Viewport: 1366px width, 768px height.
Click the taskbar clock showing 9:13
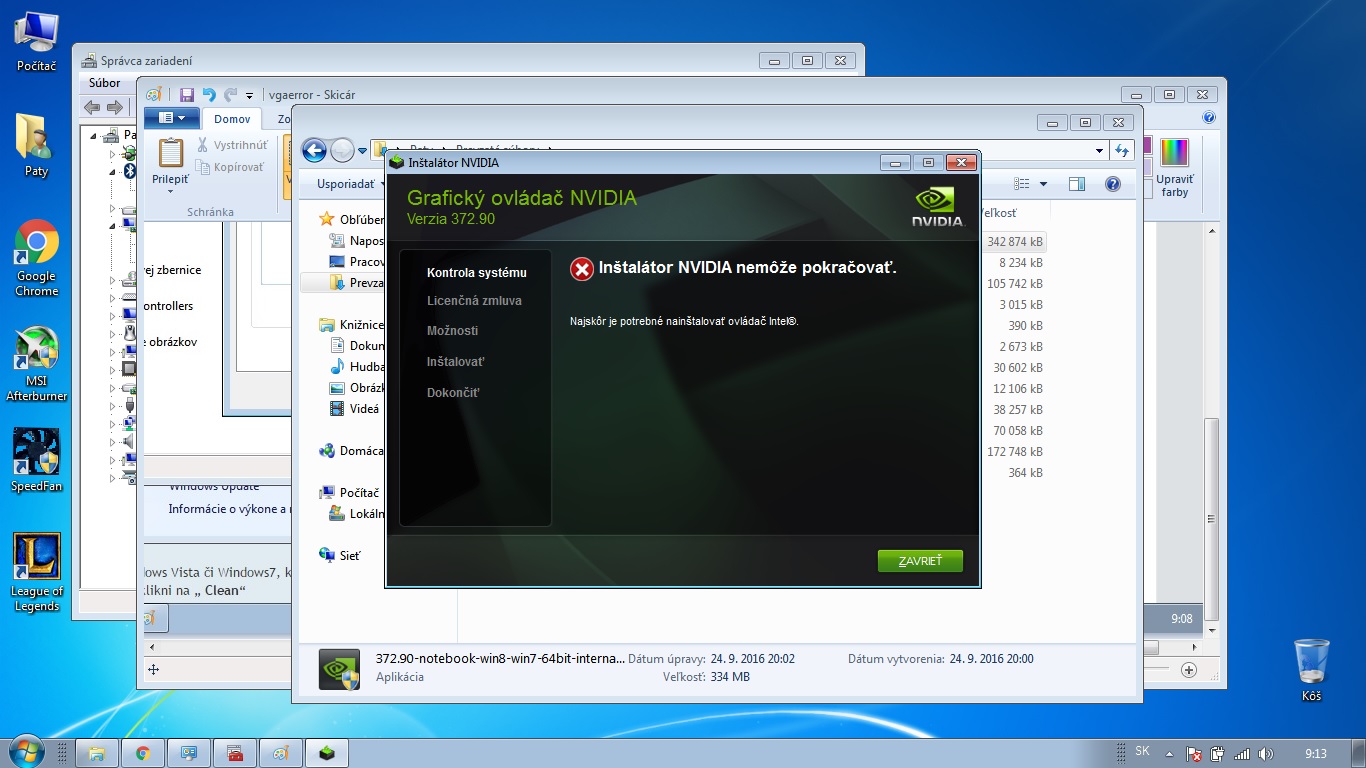(x=1316, y=753)
